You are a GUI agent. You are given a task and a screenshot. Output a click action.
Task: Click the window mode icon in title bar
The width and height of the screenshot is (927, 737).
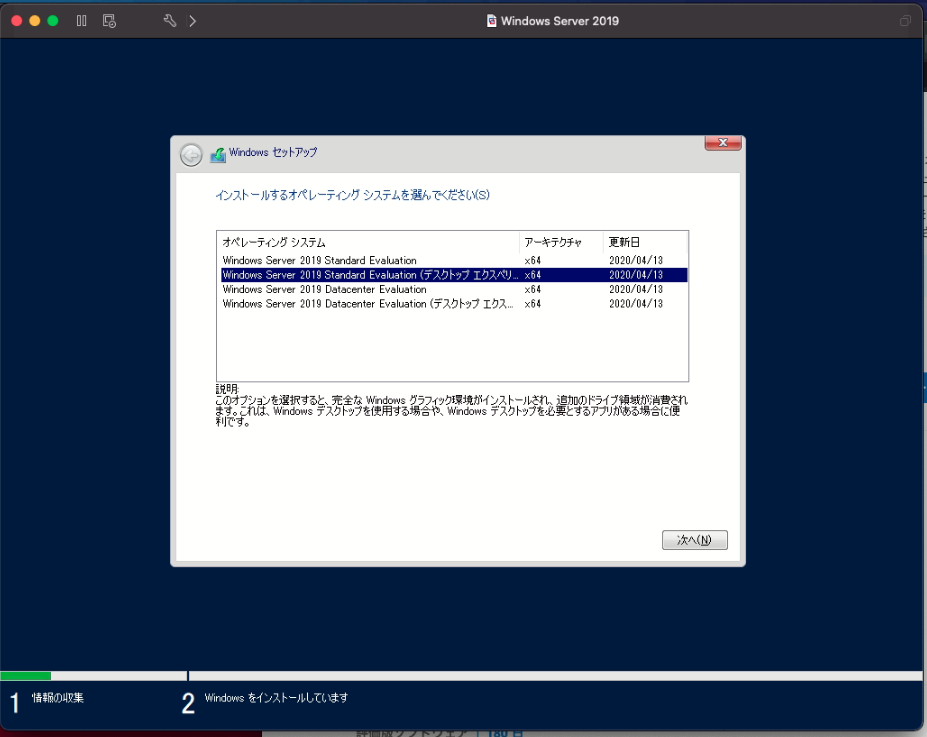click(905, 21)
